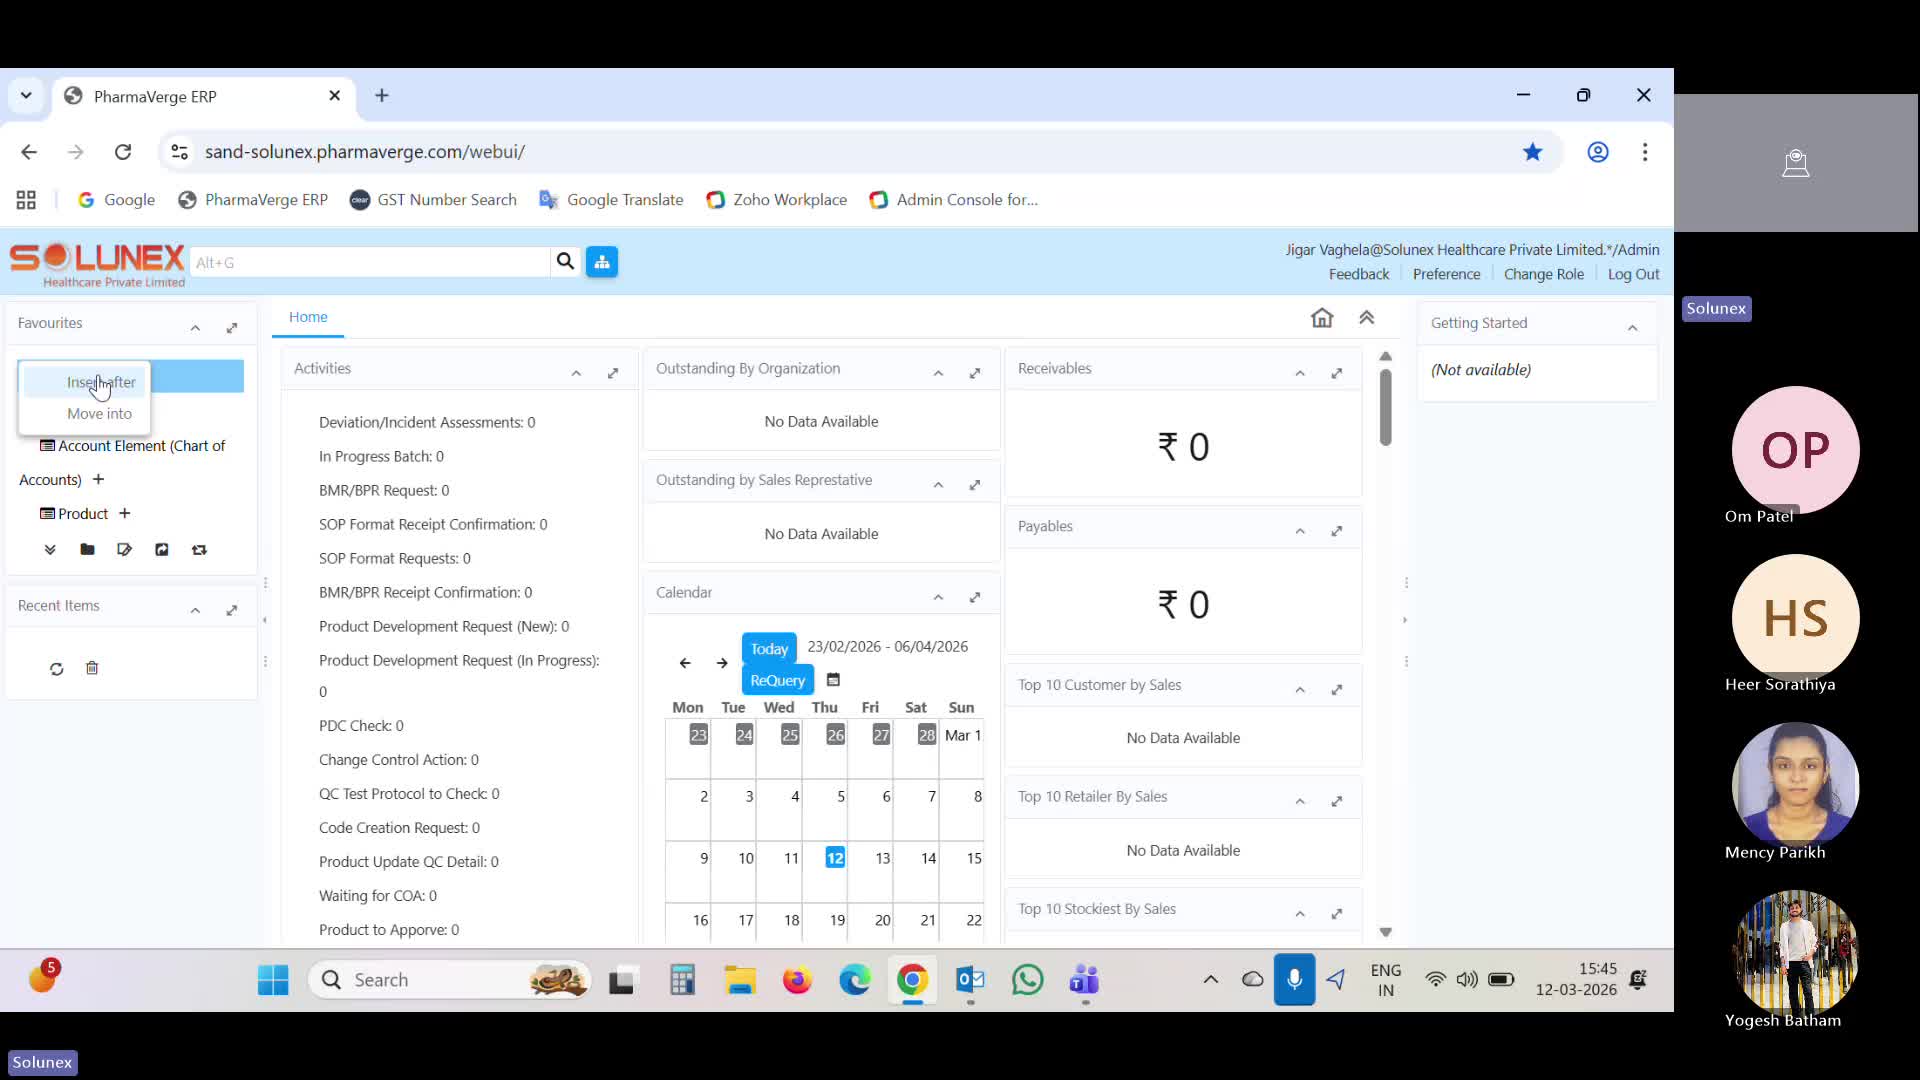Click the Log Out link at top right

pyautogui.click(x=1633, y=273)
